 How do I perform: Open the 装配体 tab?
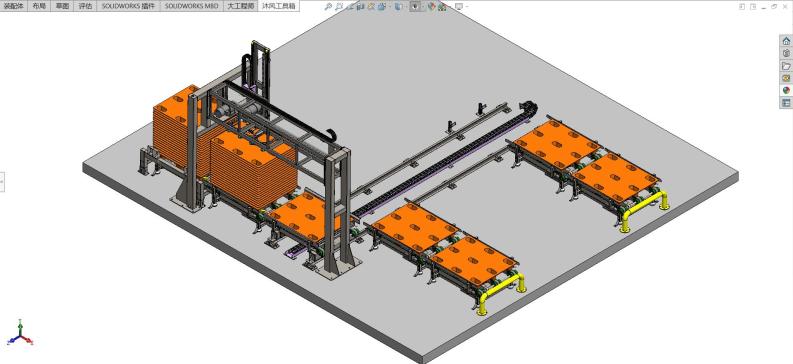pos(13,6)
